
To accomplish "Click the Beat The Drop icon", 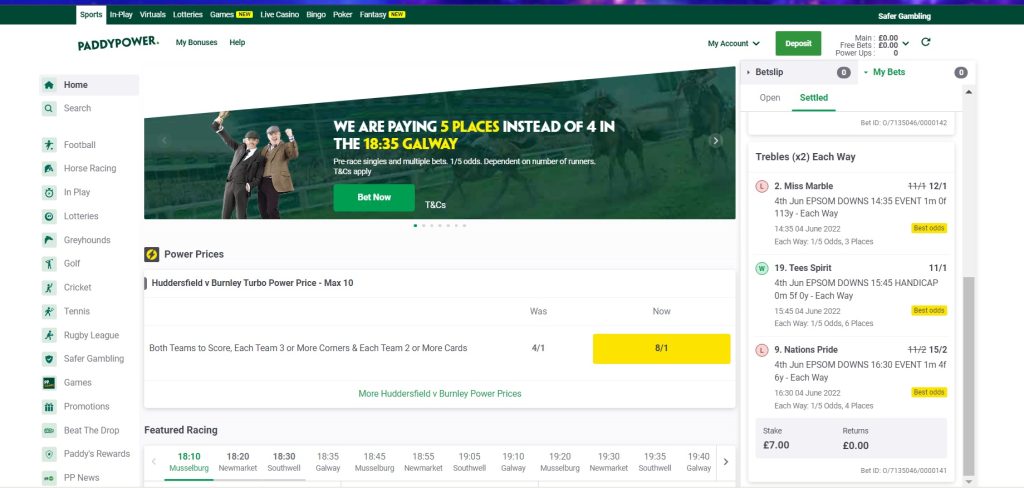I will point(49,431).
